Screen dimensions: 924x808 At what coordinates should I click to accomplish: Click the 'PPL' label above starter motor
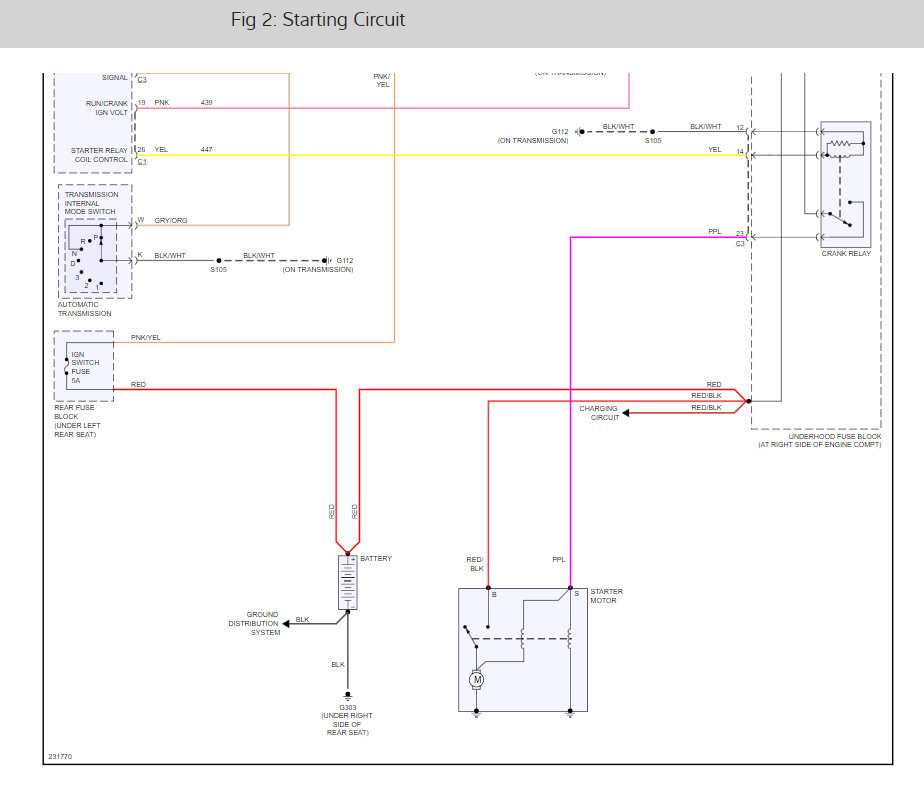pyautogui.click(x=559, y=559)
